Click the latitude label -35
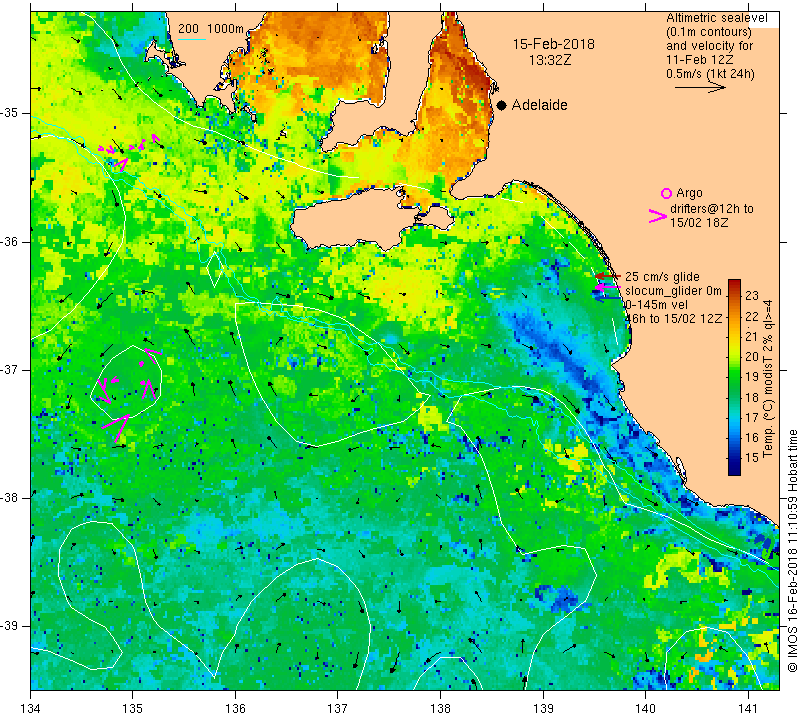This screenshot has height=720, width=800. pyautogui.click(x=11, y=113)
